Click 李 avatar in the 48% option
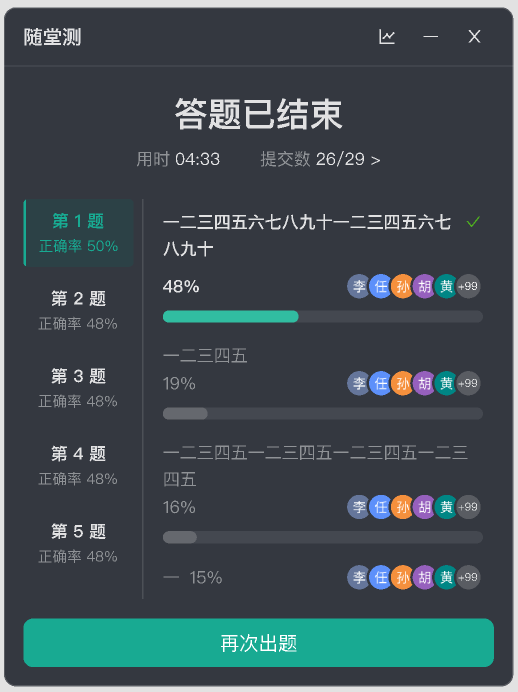 point(359,286)
